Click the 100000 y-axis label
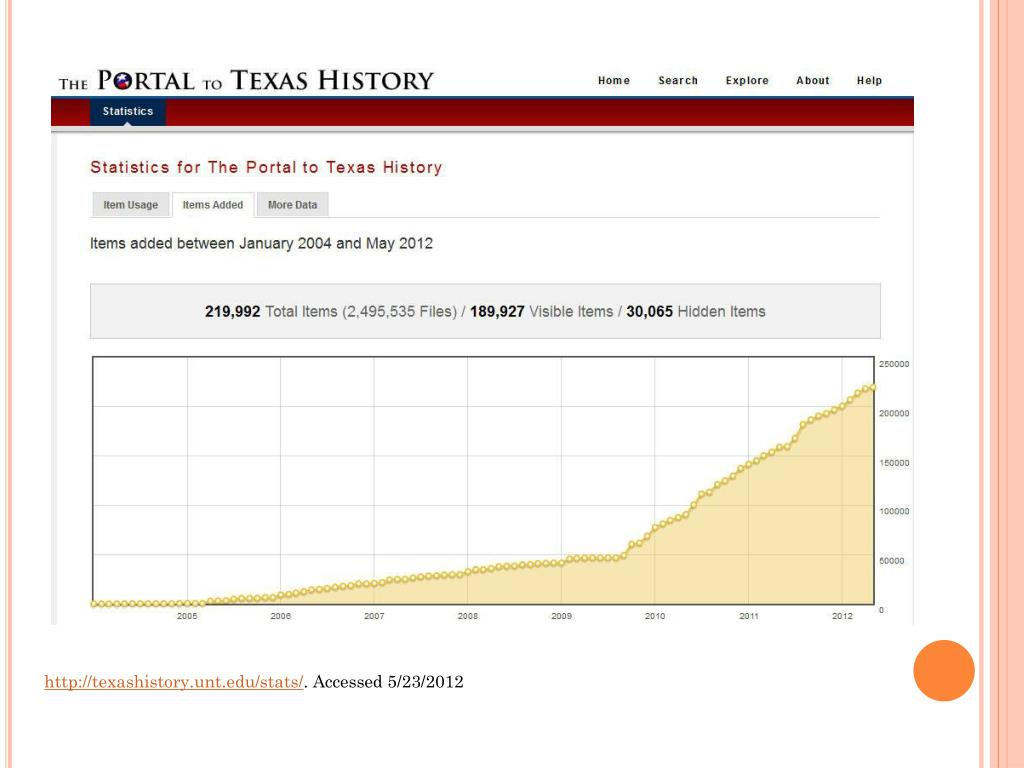 (x=894, y=511)
